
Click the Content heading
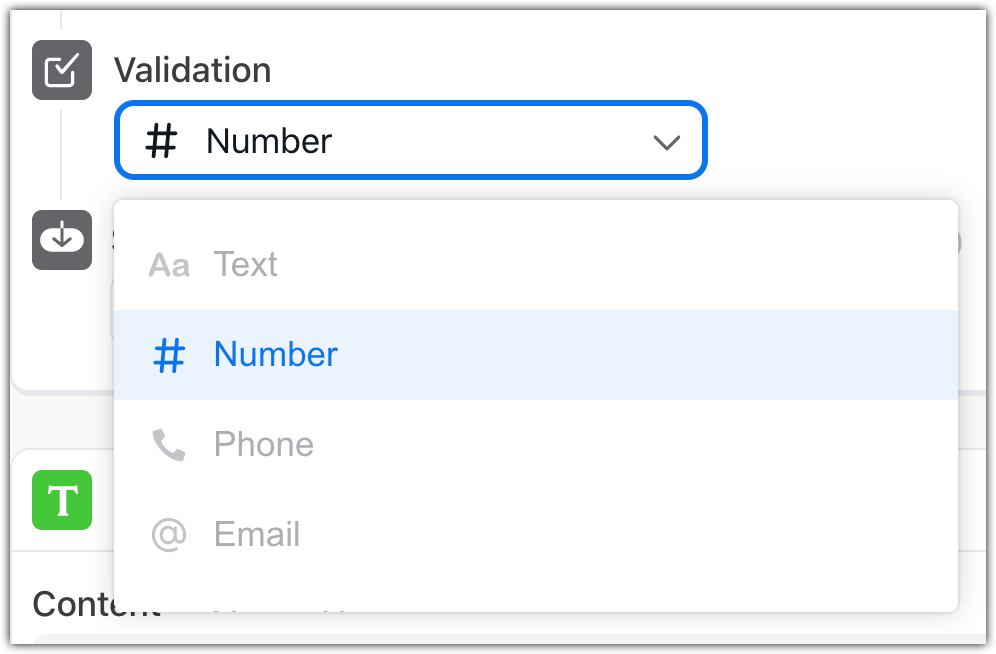[x=70, y=604]
